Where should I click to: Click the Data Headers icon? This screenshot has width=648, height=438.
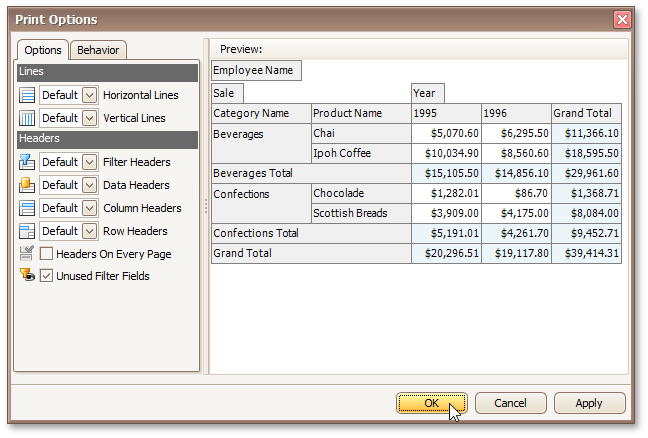click(27, 185)
